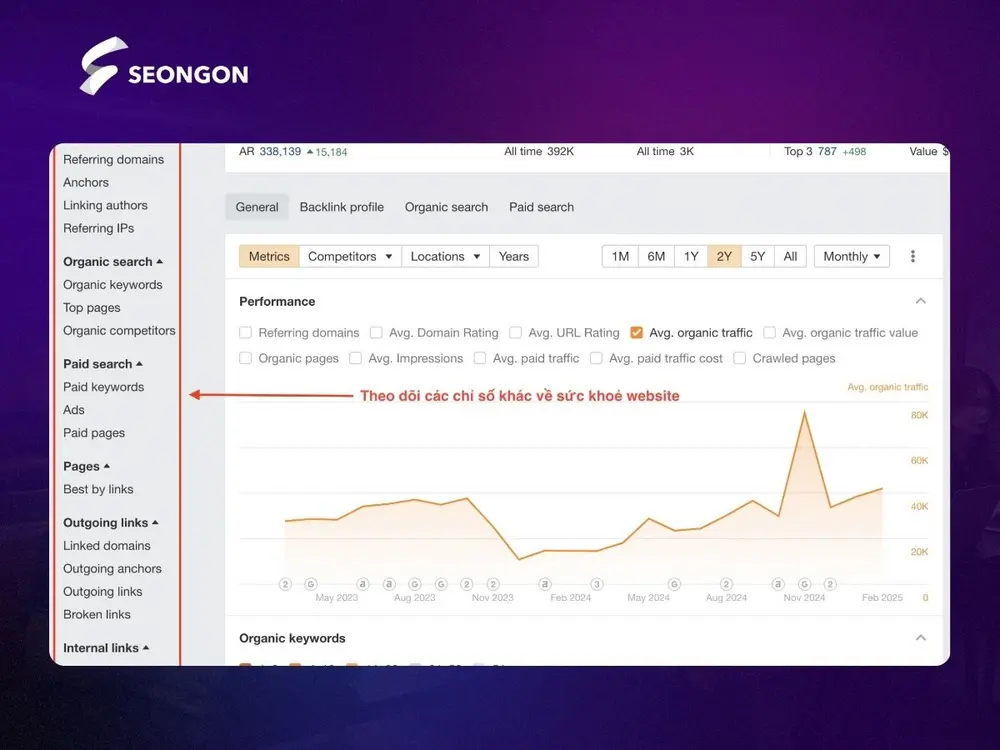
Task: Enable the Avg. paid traffic cost checkbox
Action: tap(596, 358)
